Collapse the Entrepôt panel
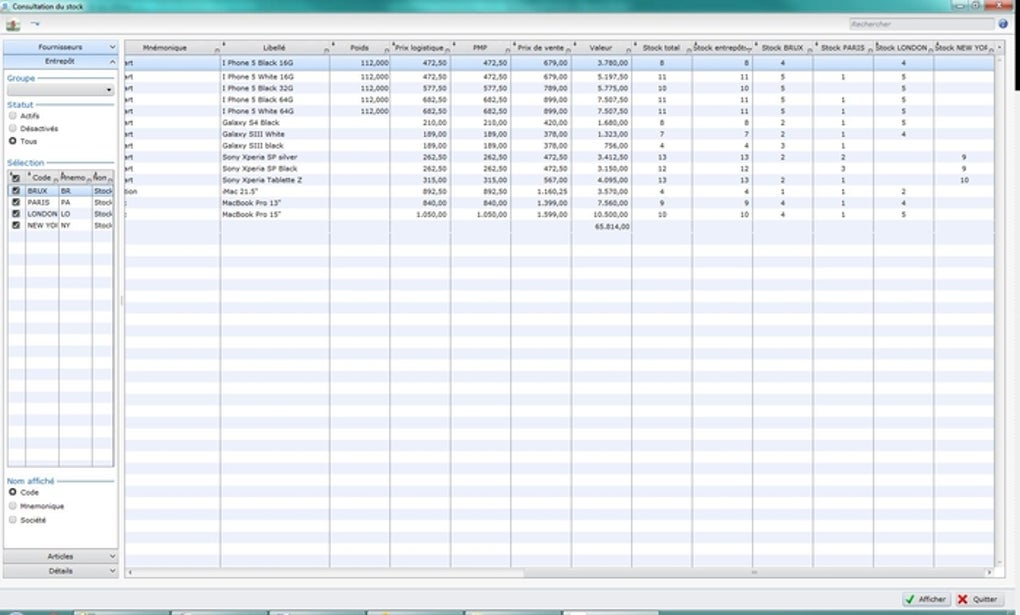This screenshot has height=615, width=1020. (x=60, y=59)
